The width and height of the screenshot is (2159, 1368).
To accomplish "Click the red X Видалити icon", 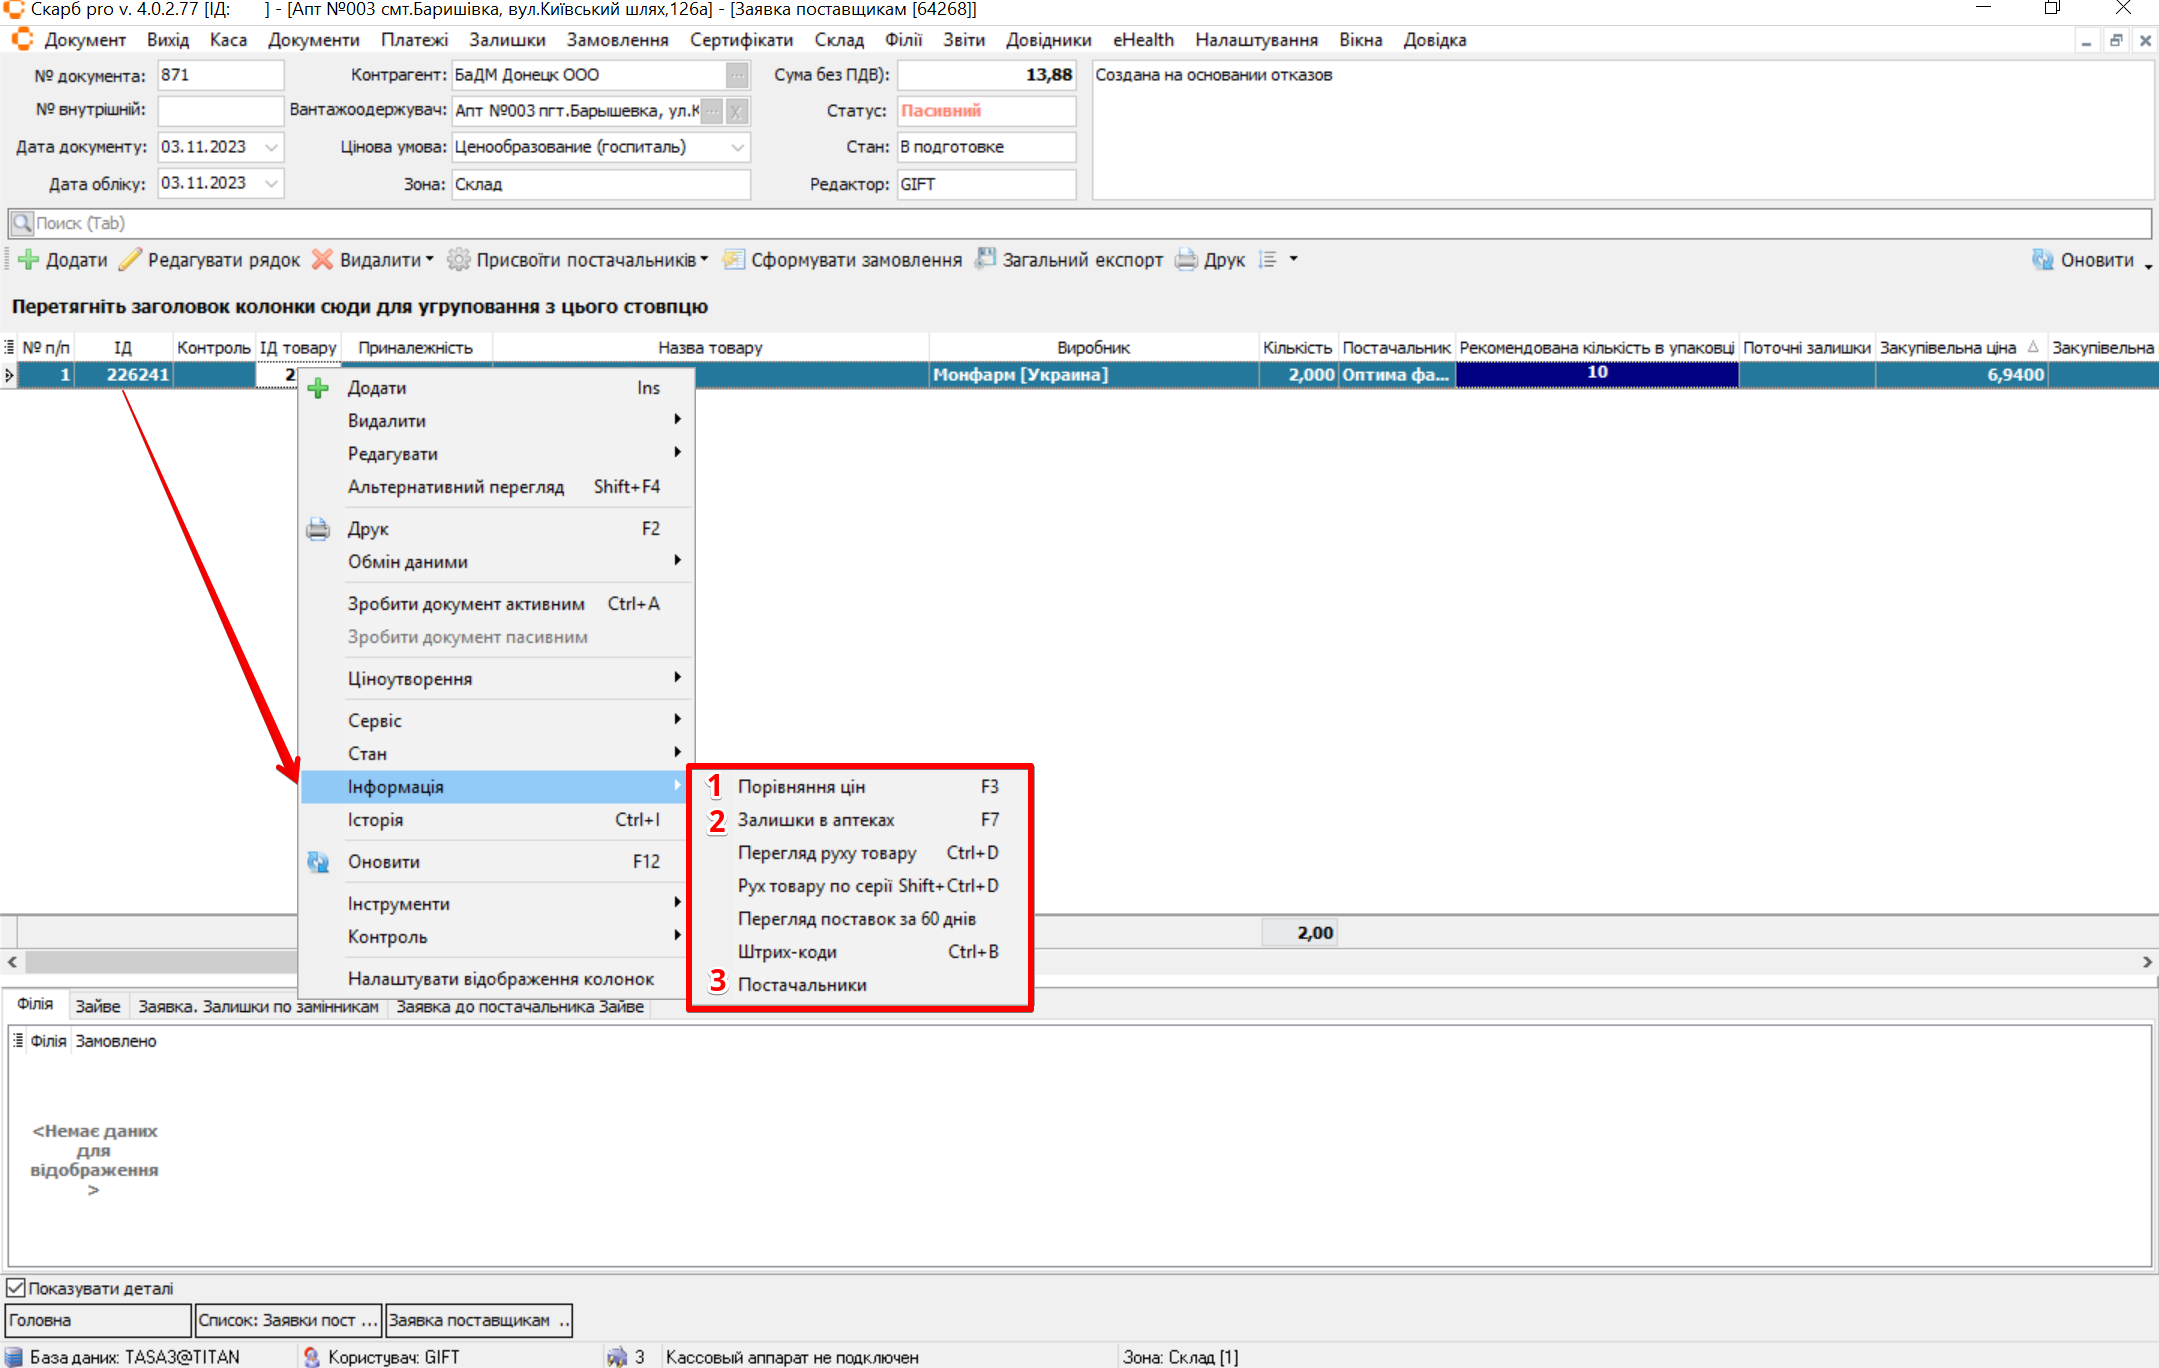I will click(322, 260).
